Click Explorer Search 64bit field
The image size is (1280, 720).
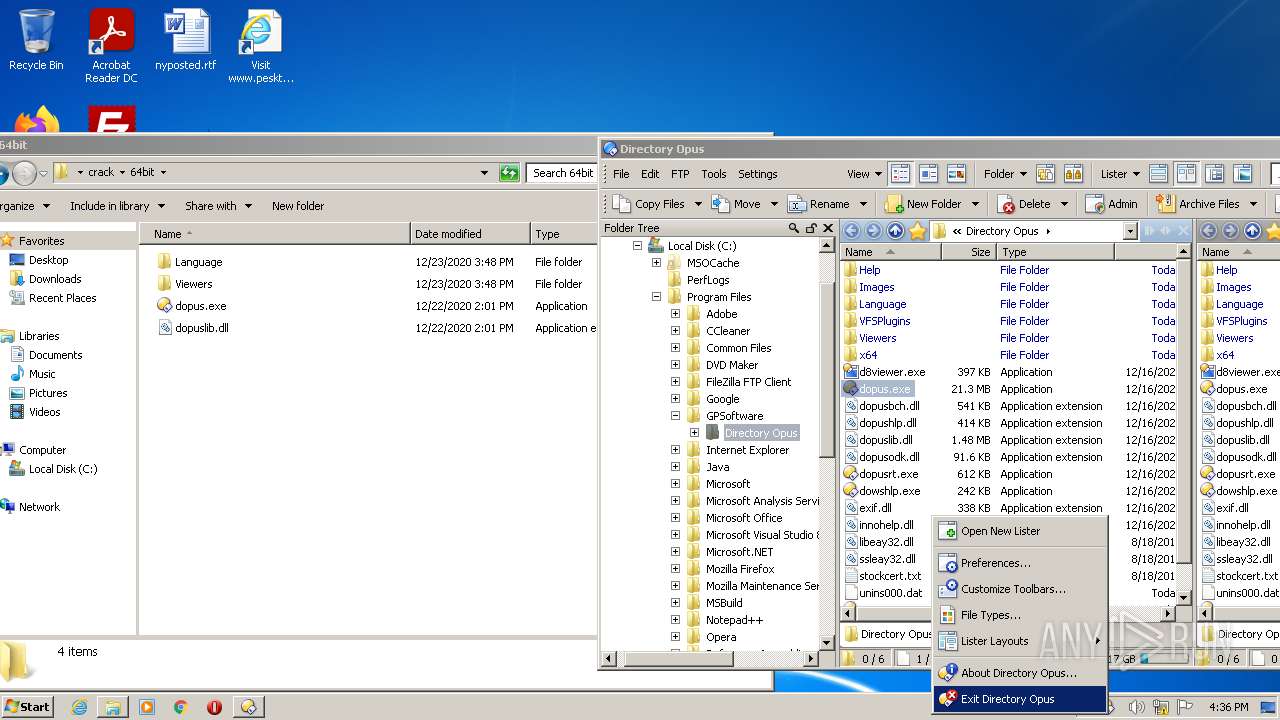tap(562, 172)
